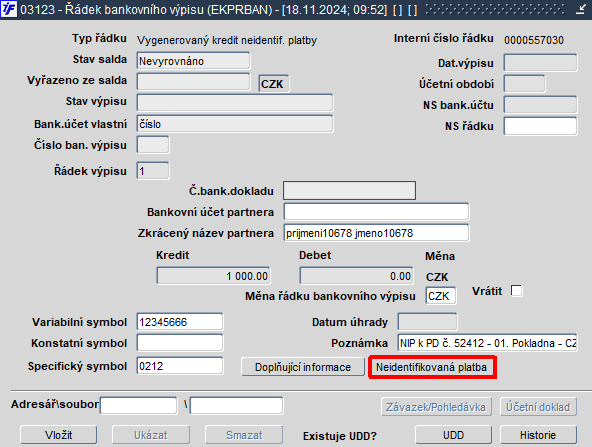Image resolution: width=592 pixels, height=447 pixels.
Task: Focus the Variabilní symbol field
Action: 180,322
